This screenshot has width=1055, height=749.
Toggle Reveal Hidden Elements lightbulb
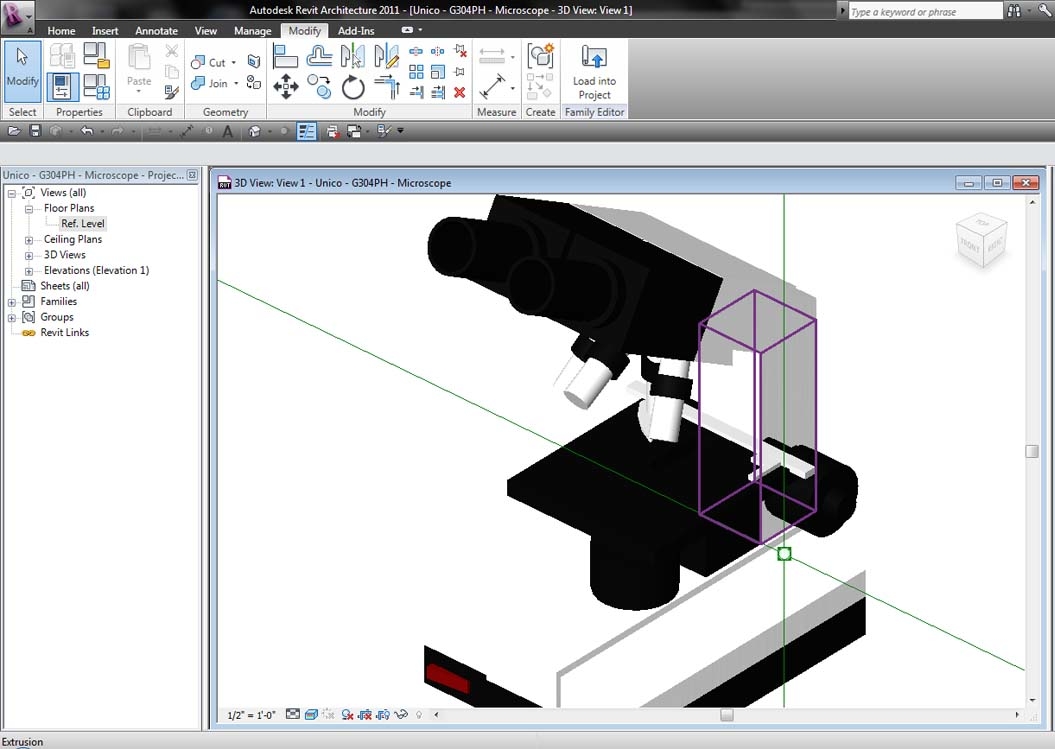[x=419, y=714]
